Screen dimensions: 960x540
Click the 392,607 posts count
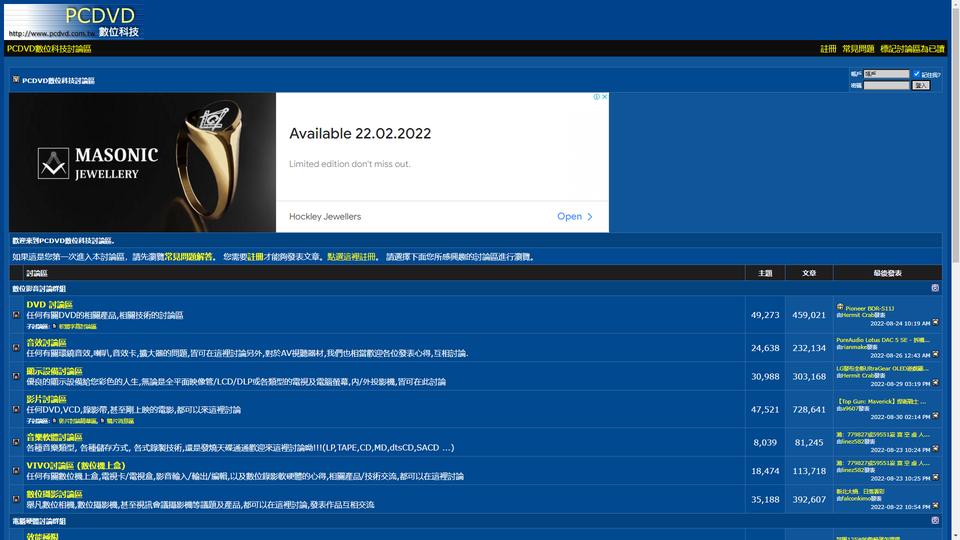click(809, 499)
